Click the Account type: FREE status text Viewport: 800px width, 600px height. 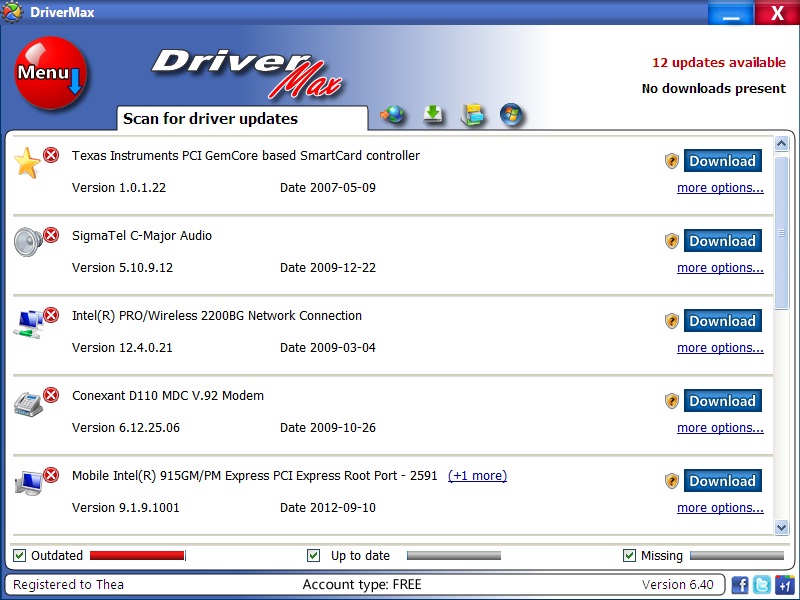point(362,585)
